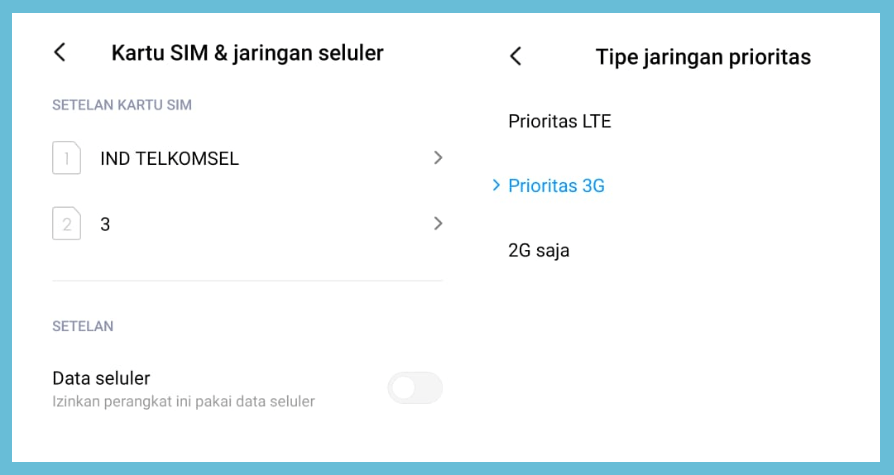Tap Izinkan perangkat ini pakai data seluler text
The height and width of the screenshot is (475, 894).
(183, 401)
